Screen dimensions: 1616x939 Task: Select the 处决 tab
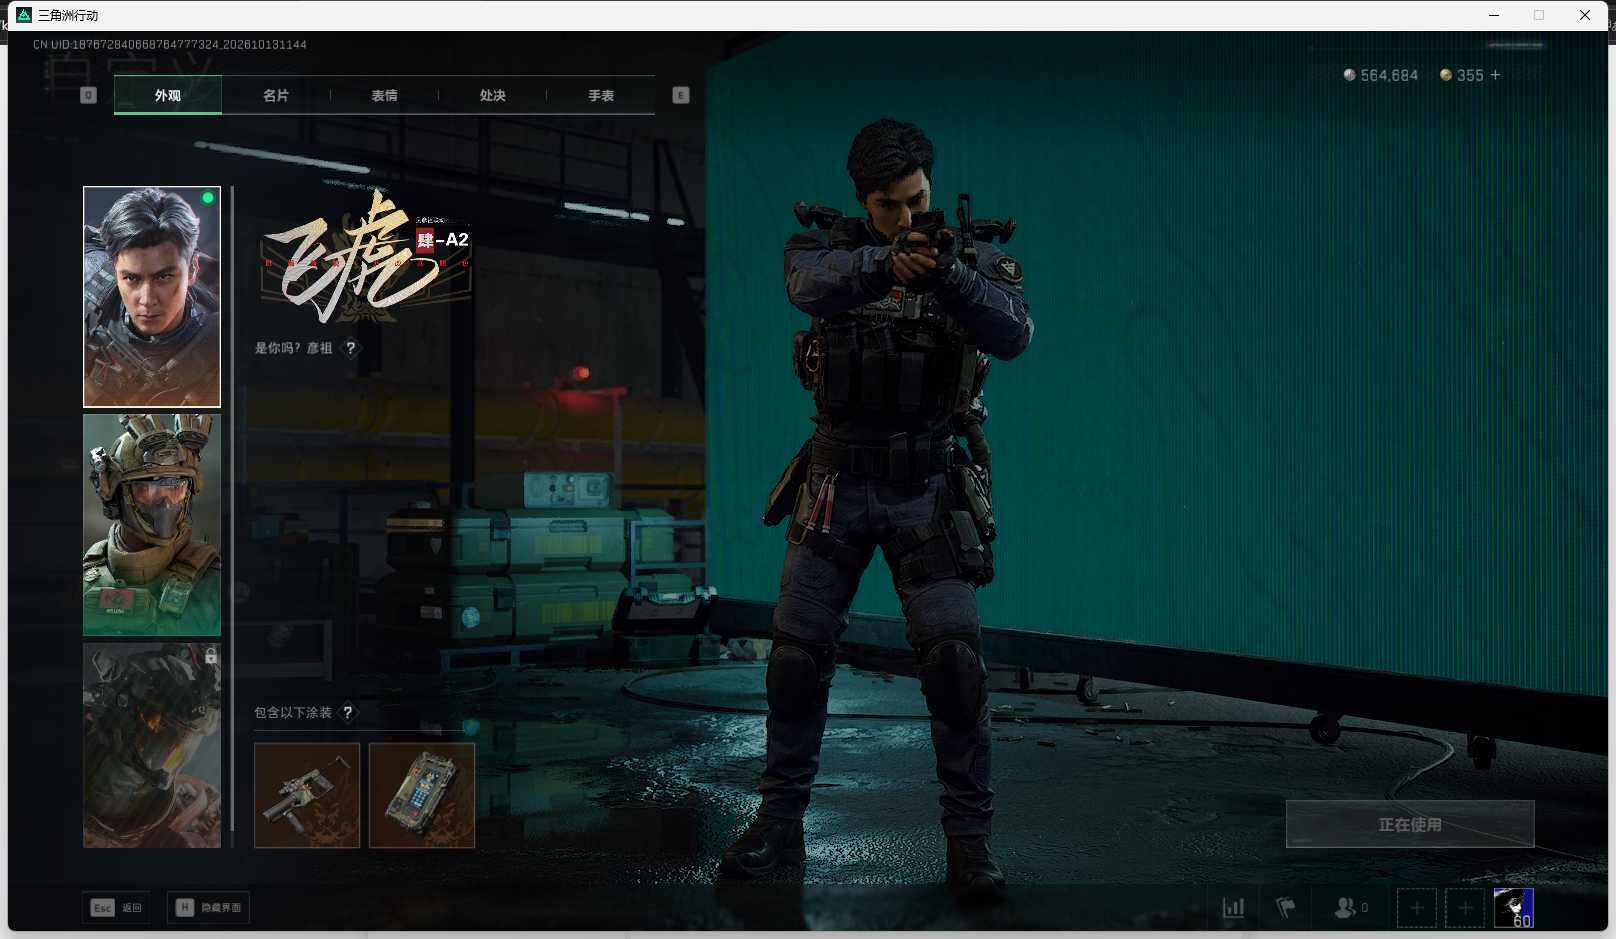pos(492,95)
